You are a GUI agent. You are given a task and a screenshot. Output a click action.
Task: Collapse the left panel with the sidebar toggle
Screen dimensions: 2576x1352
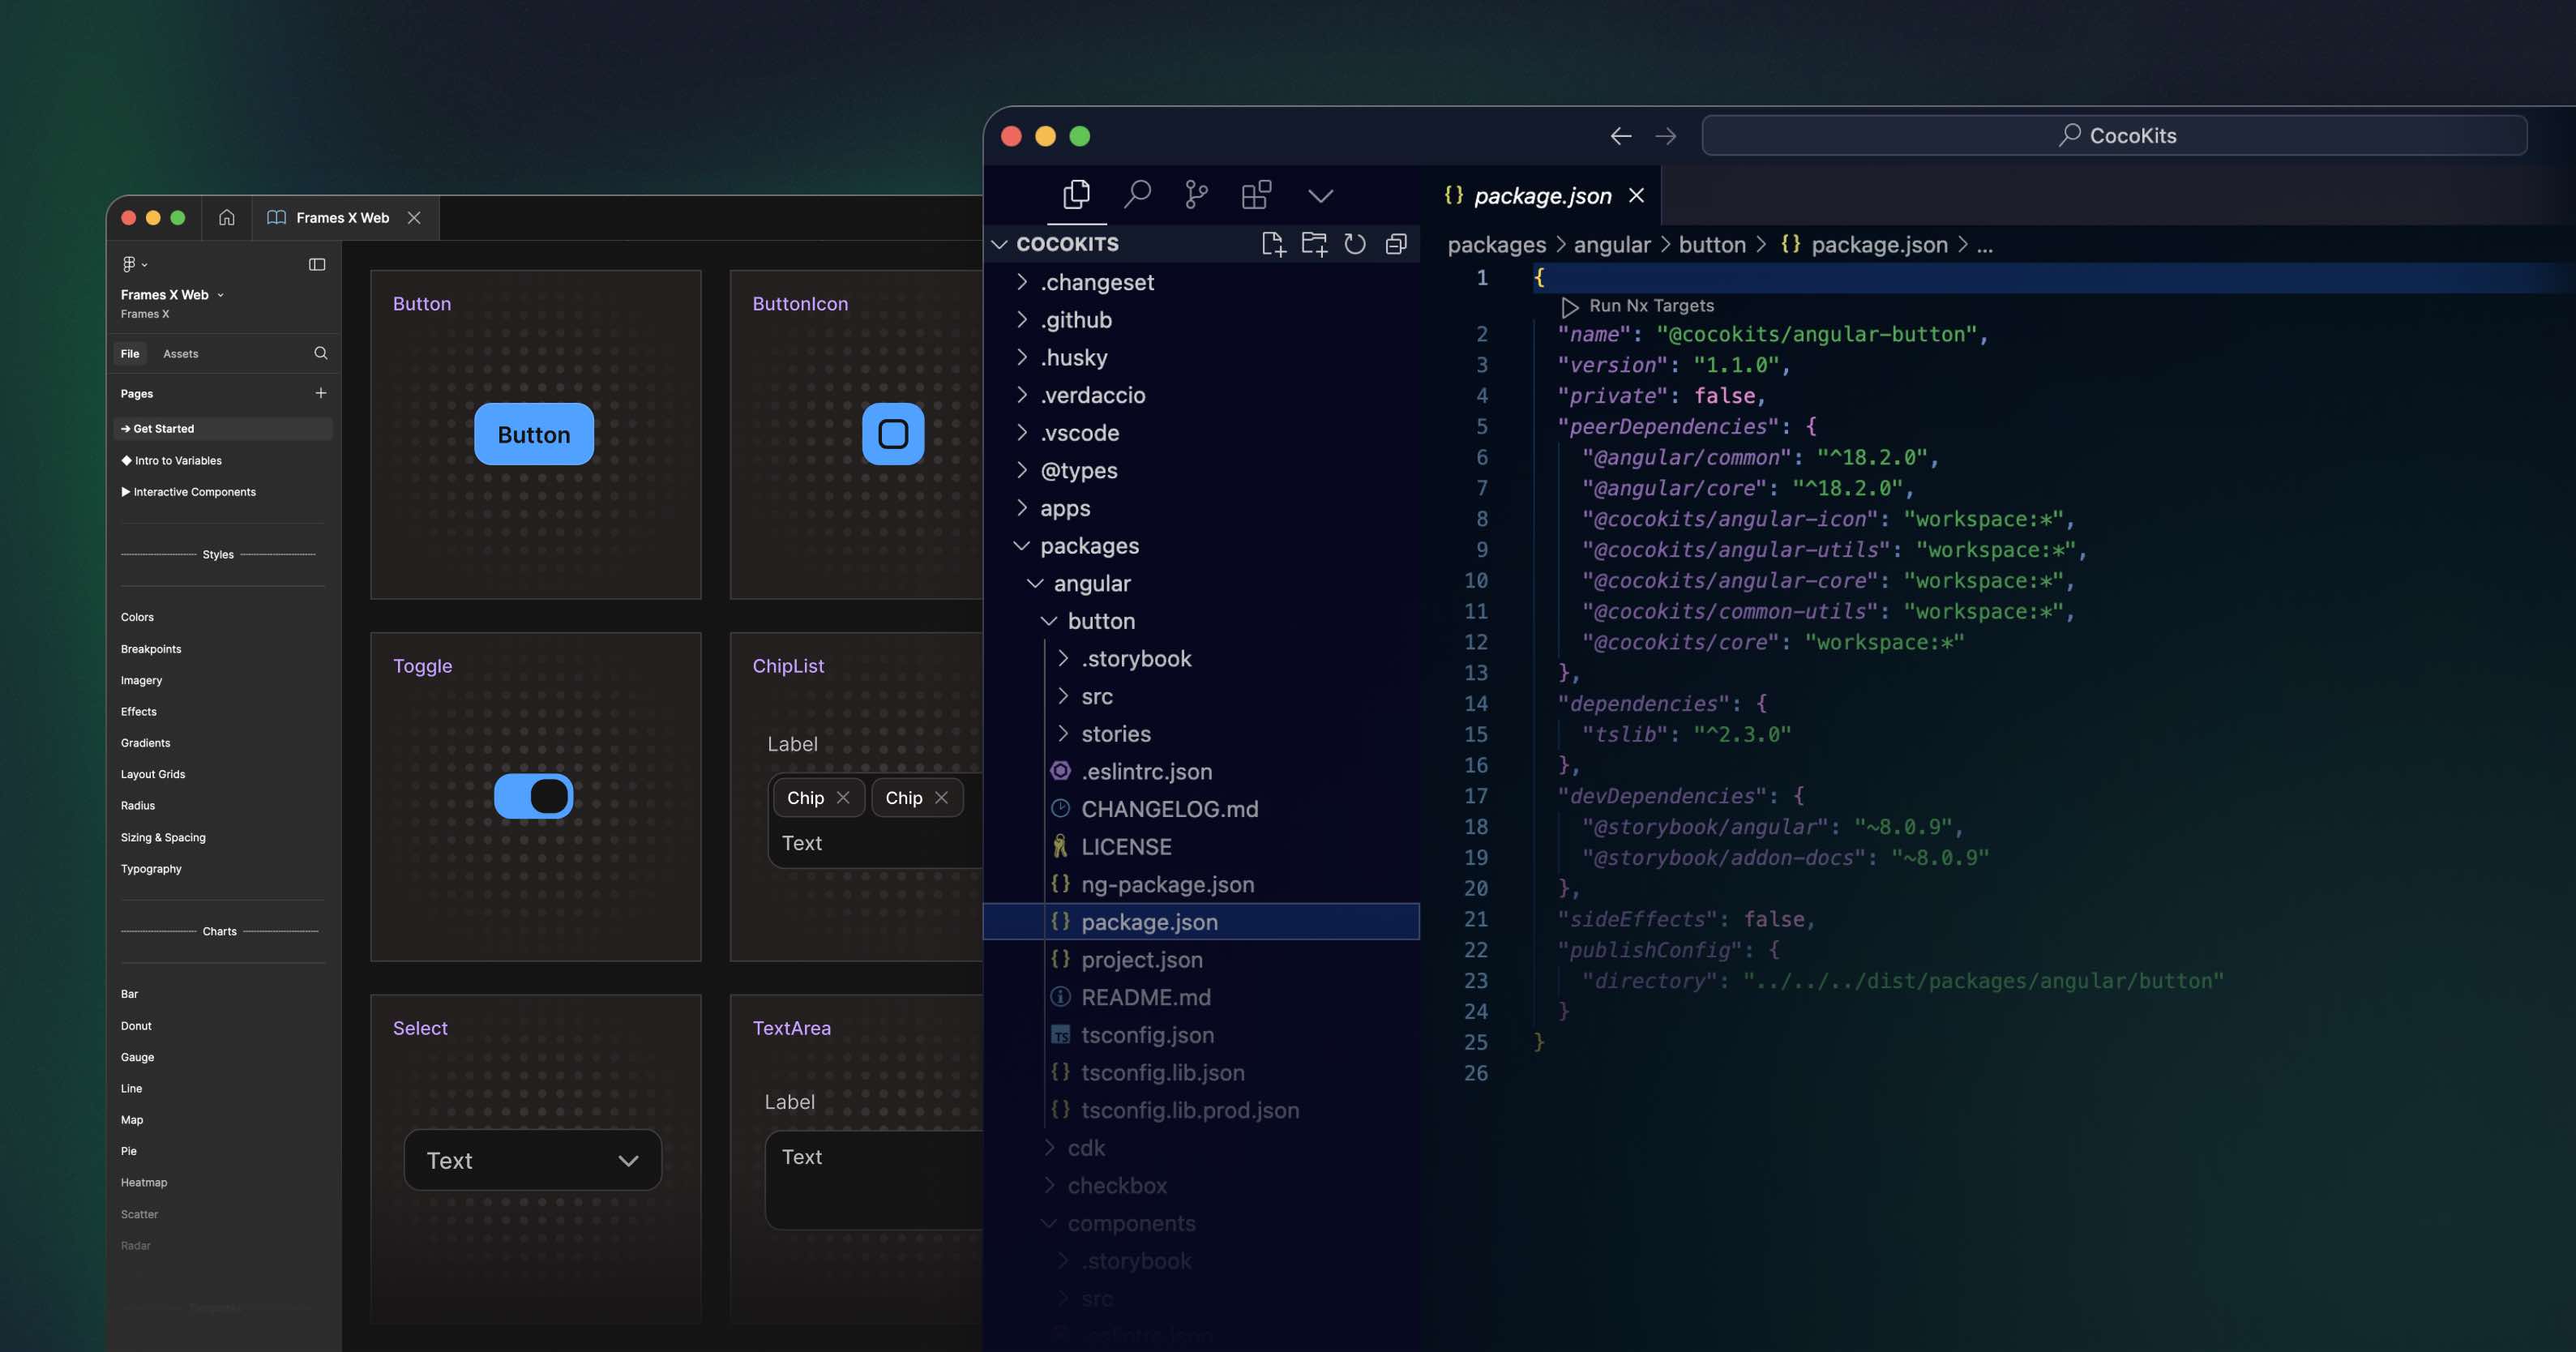[318, 264]
